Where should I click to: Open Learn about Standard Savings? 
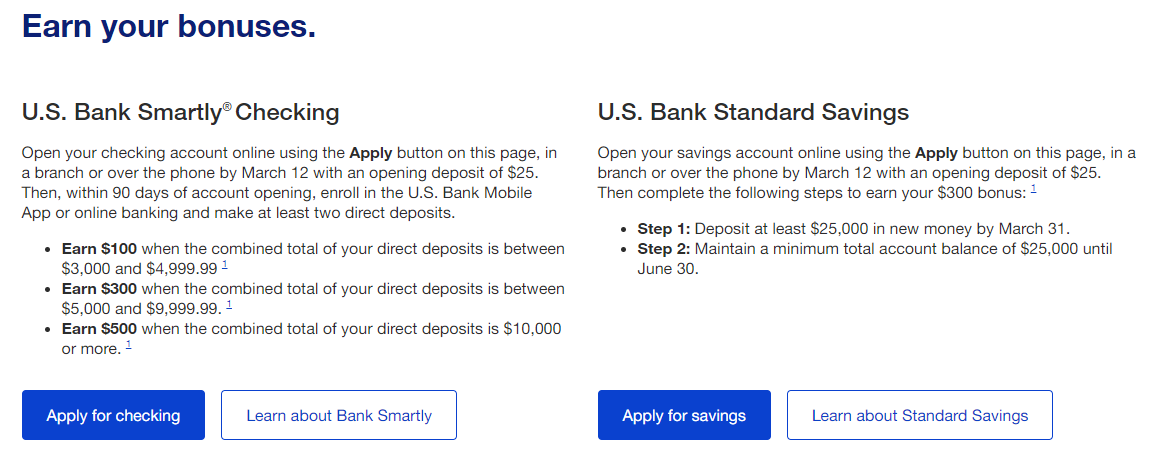click(920, 415)
